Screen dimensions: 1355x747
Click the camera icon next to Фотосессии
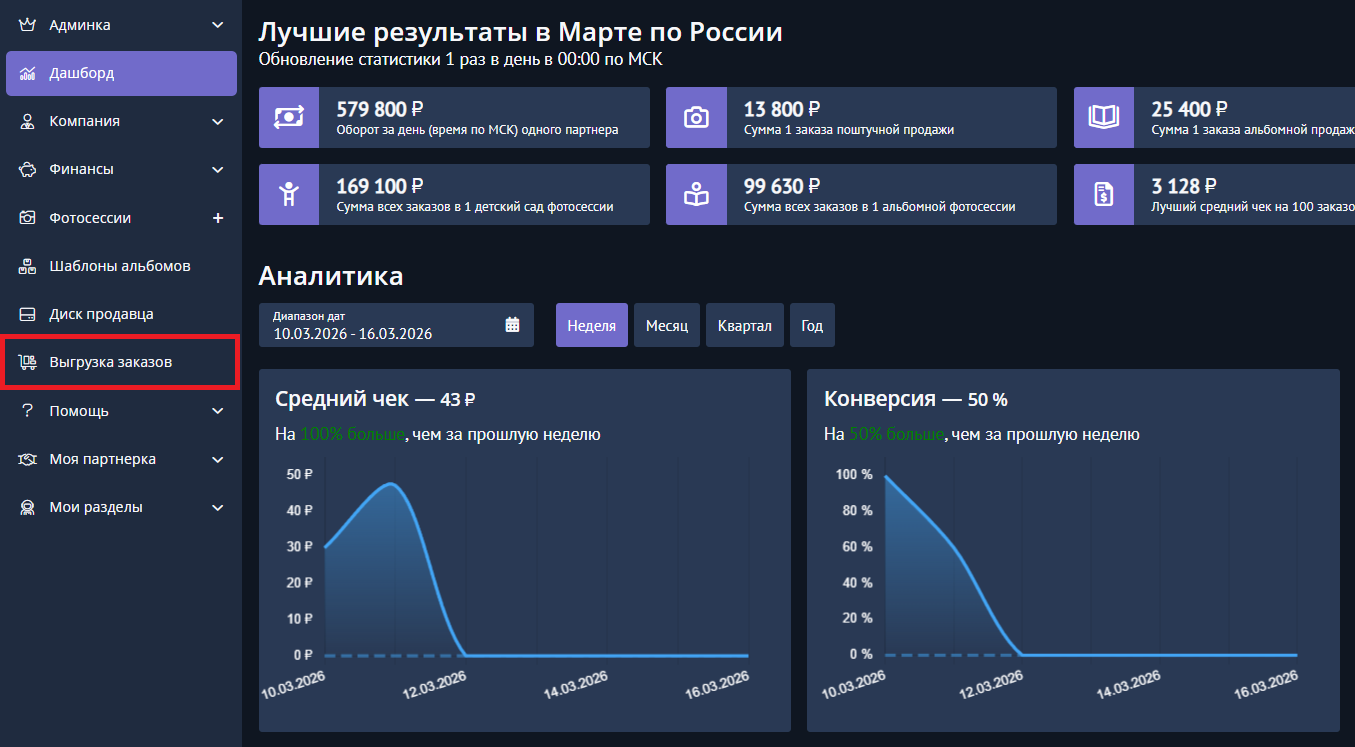[27, 218]
